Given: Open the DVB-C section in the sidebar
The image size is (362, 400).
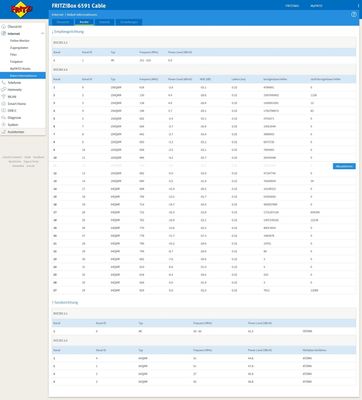Looking at the screenshot, I should tap(12, 111).
